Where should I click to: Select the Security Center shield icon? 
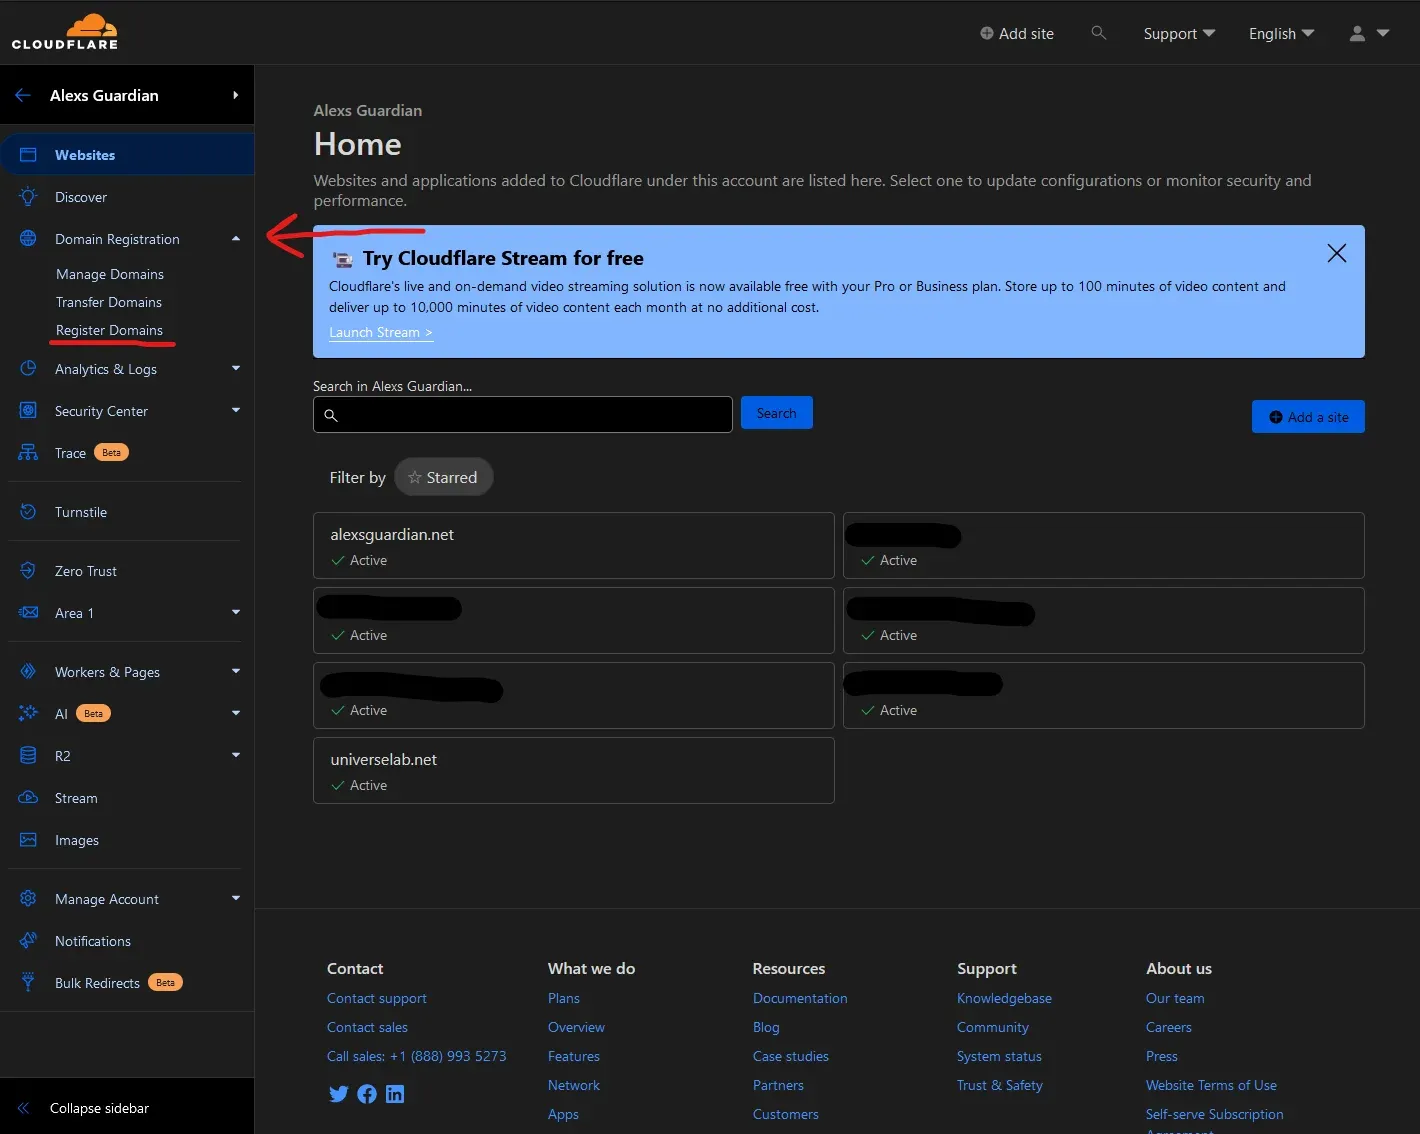click(x=27, y=410)
